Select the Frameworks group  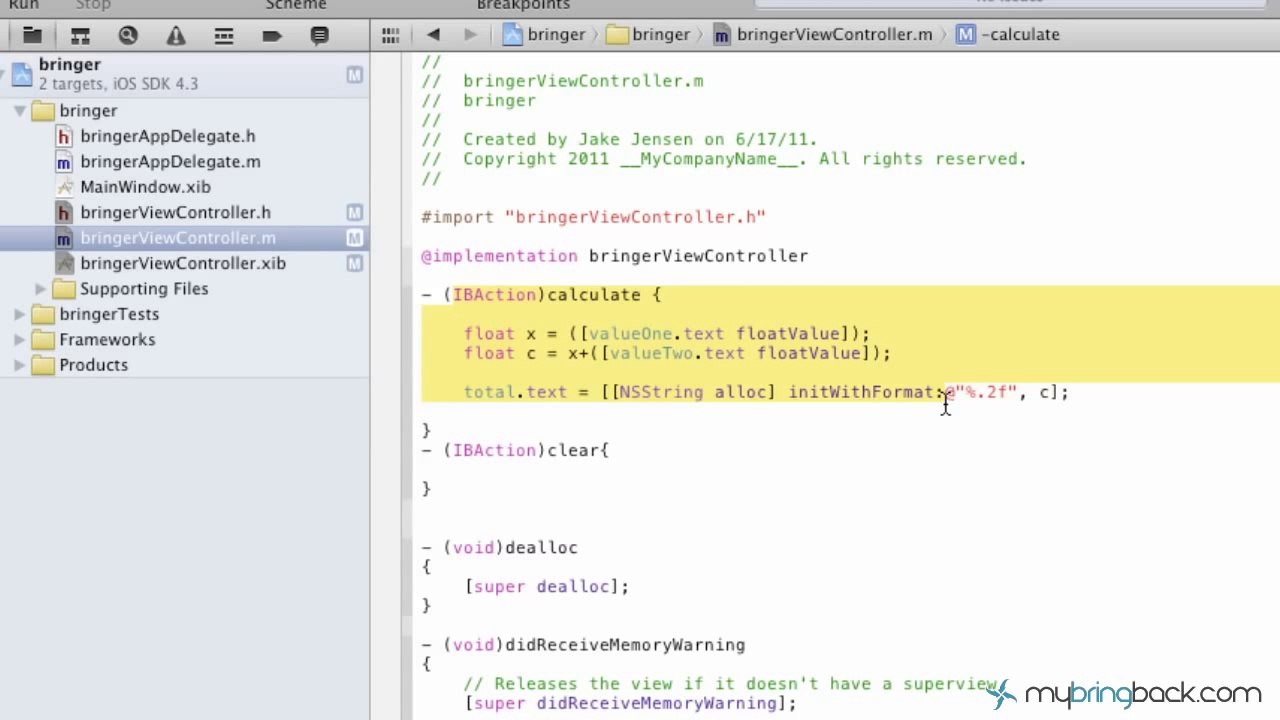[106, 340]
